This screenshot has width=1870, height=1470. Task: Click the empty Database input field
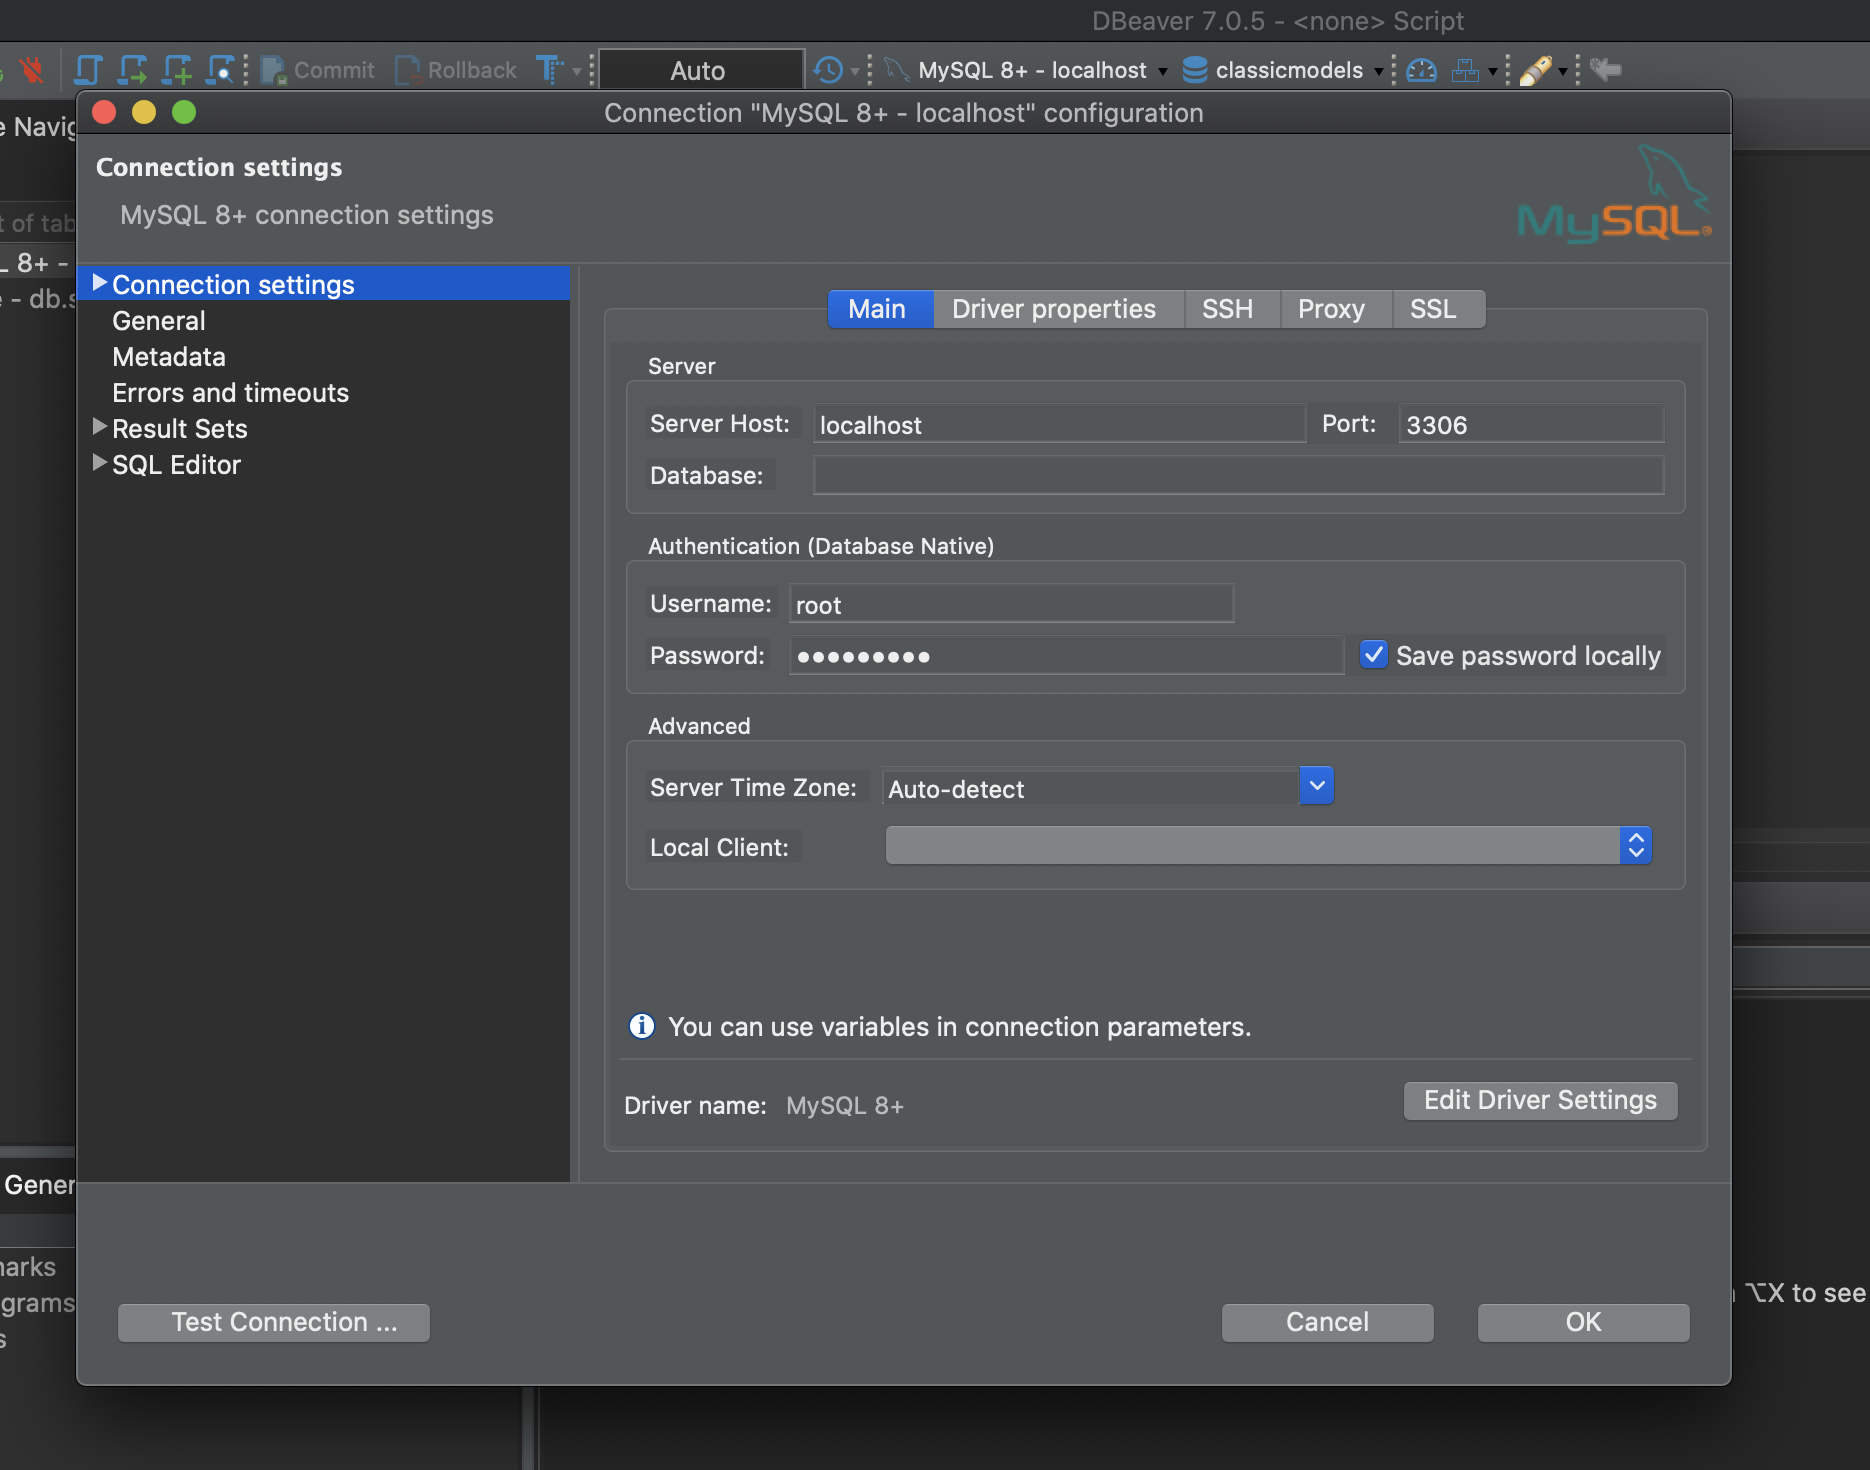tap(1239, 475)
